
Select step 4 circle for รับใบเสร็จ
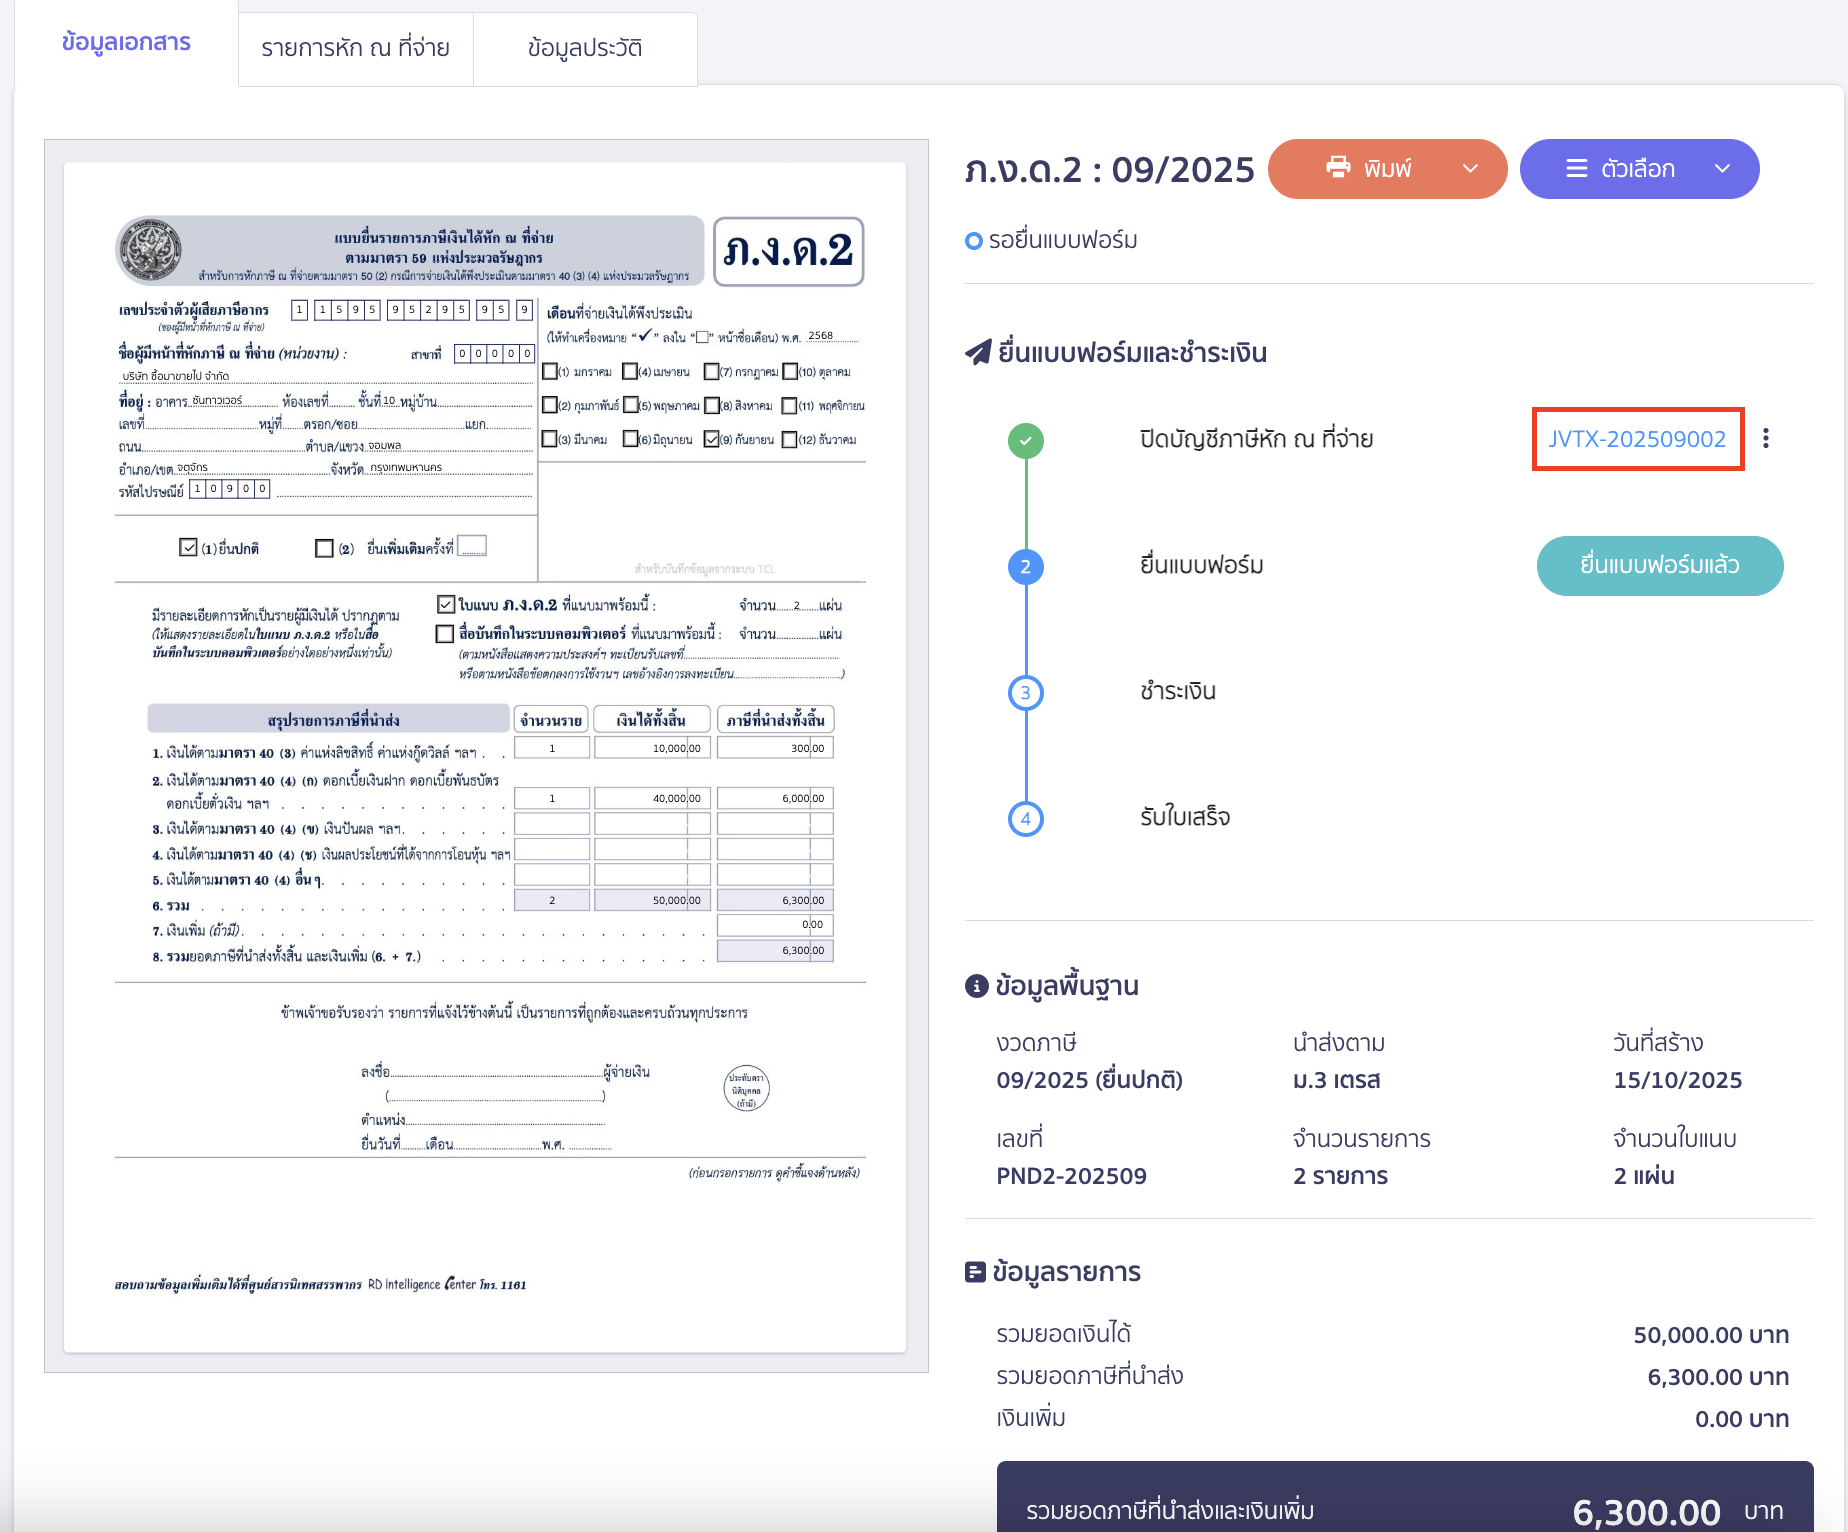tap(1025, 819)
